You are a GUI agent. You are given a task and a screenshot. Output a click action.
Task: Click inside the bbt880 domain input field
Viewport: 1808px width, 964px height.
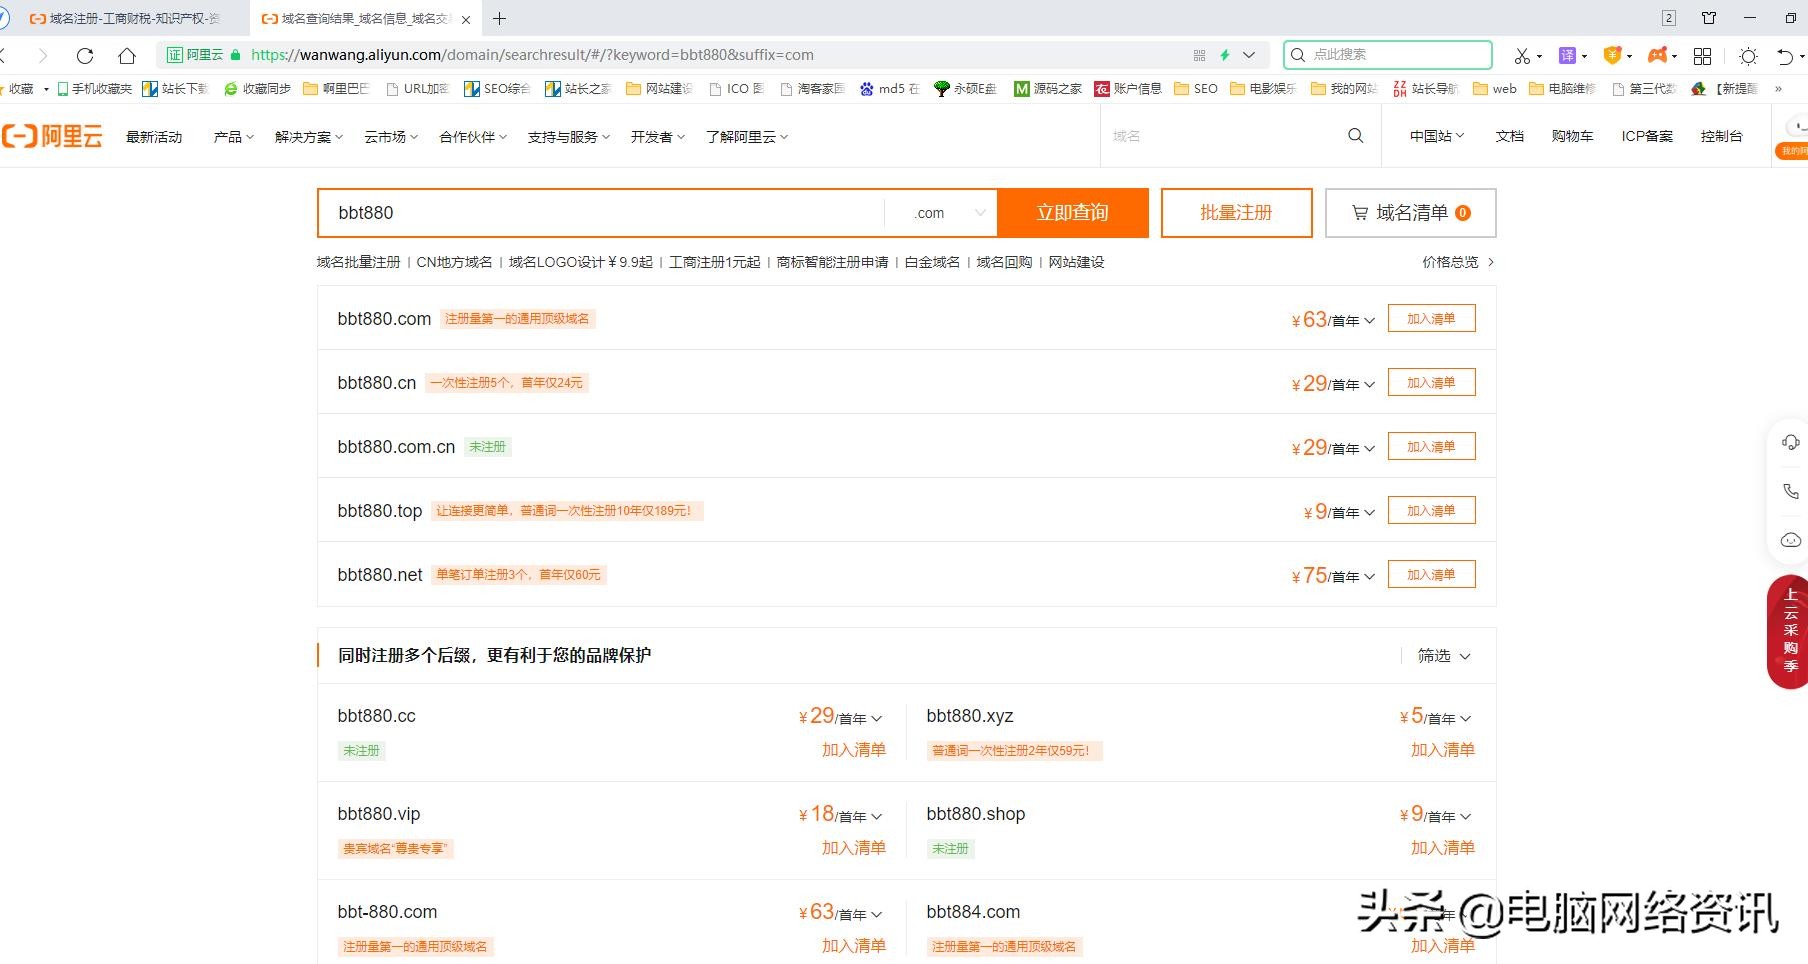pos(600,212)
